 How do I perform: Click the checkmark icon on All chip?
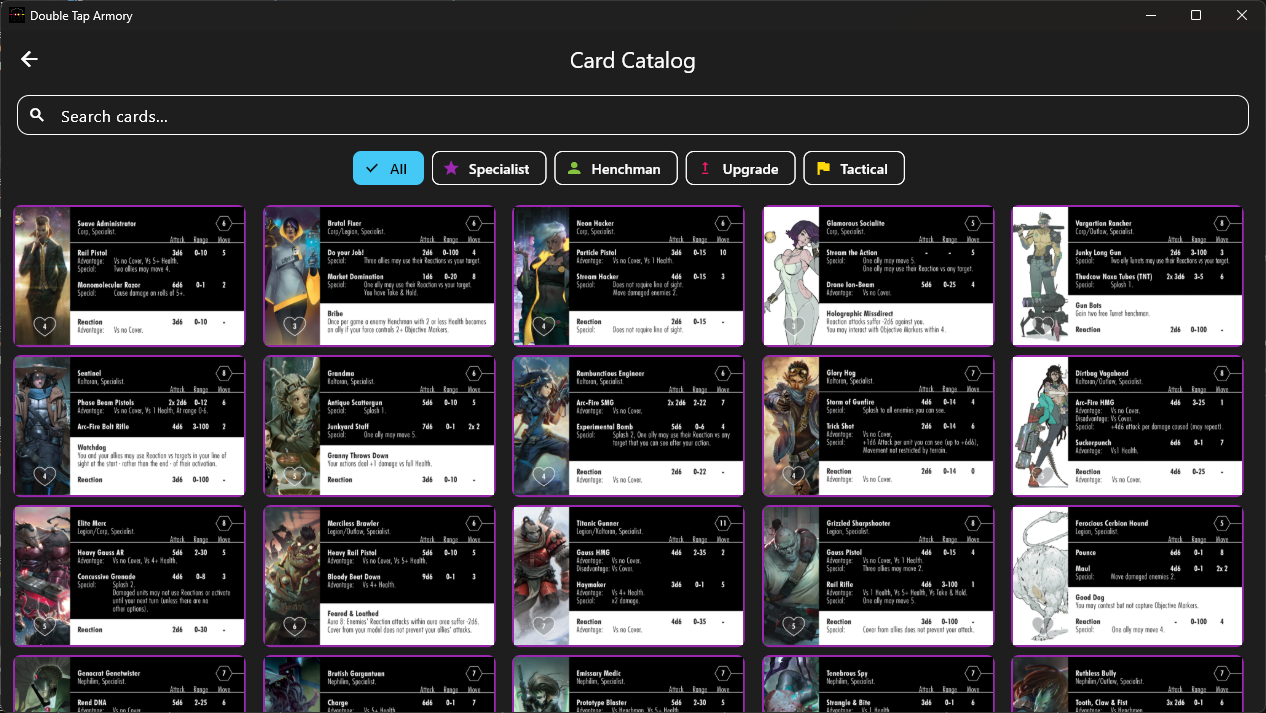[x=372, y=168]
